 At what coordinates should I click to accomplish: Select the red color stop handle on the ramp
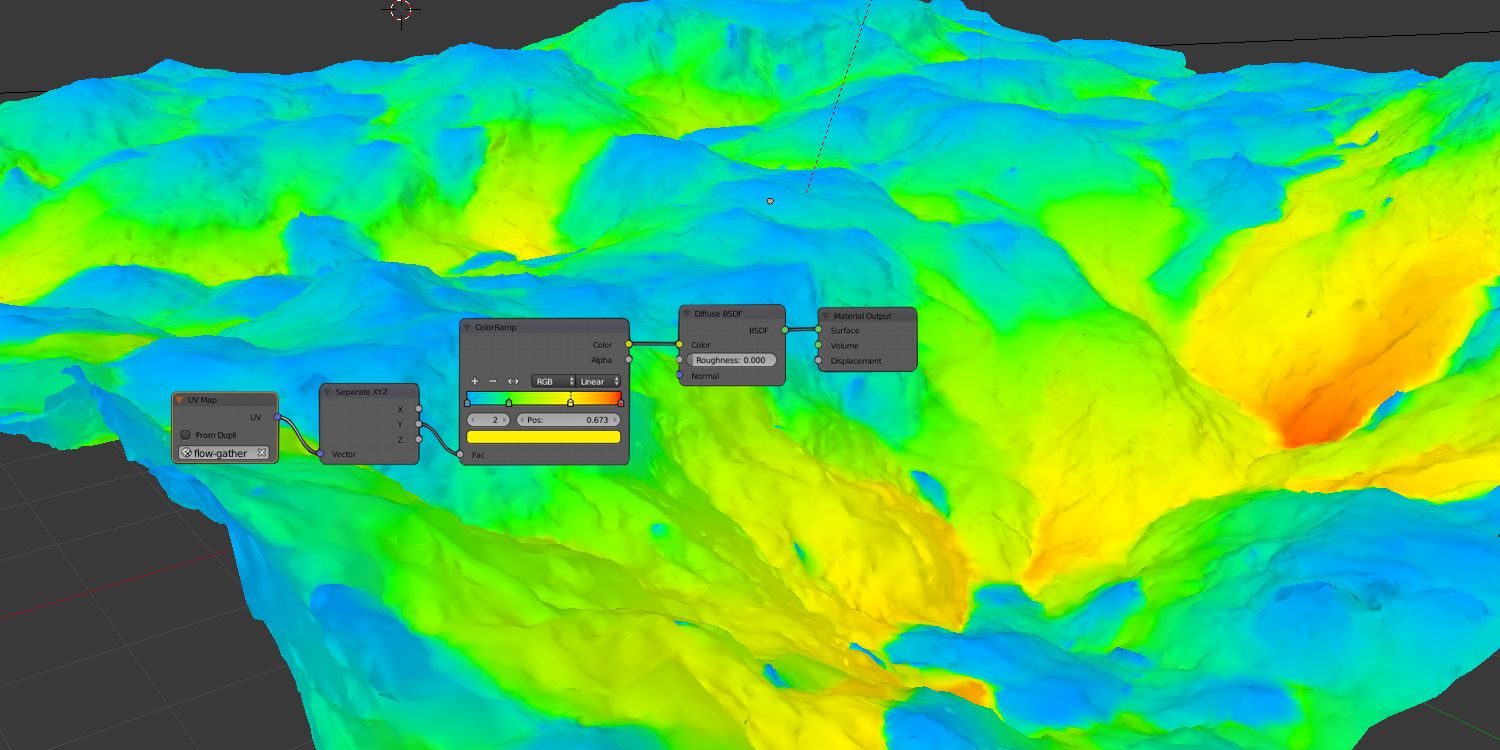621,402
